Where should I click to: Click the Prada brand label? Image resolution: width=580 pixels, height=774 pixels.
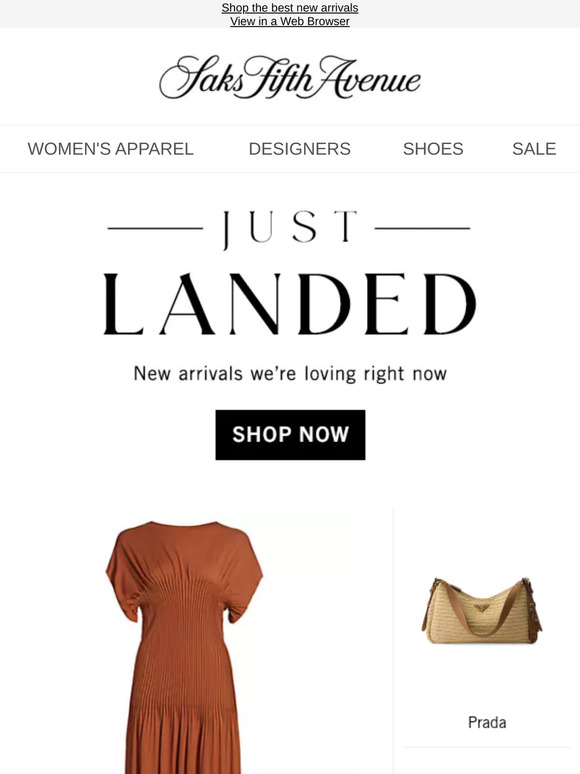487,723
